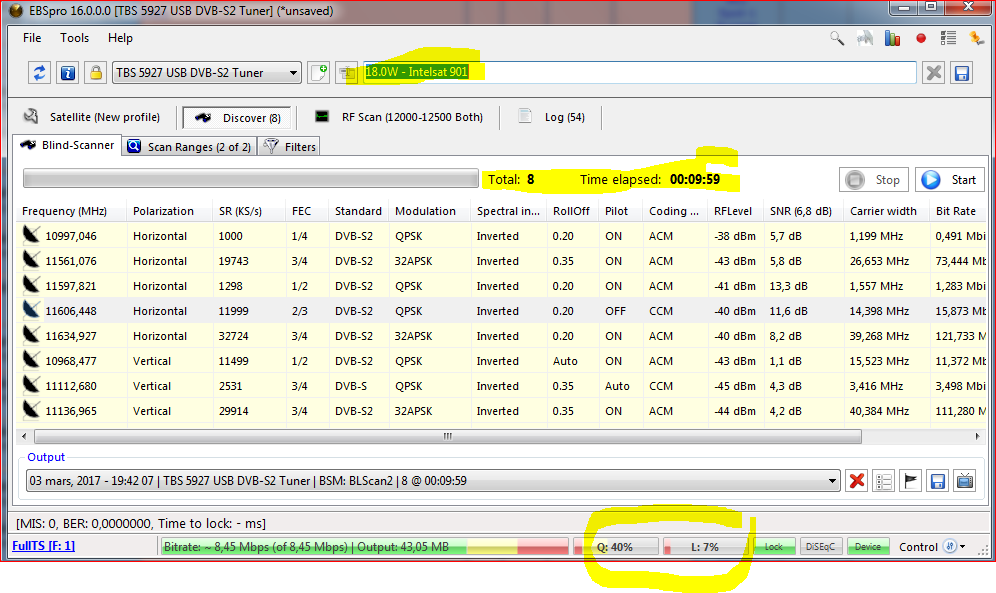Click the refresh device icon
The width and height of the screenshot is (996, 593).
click(40, 73)
